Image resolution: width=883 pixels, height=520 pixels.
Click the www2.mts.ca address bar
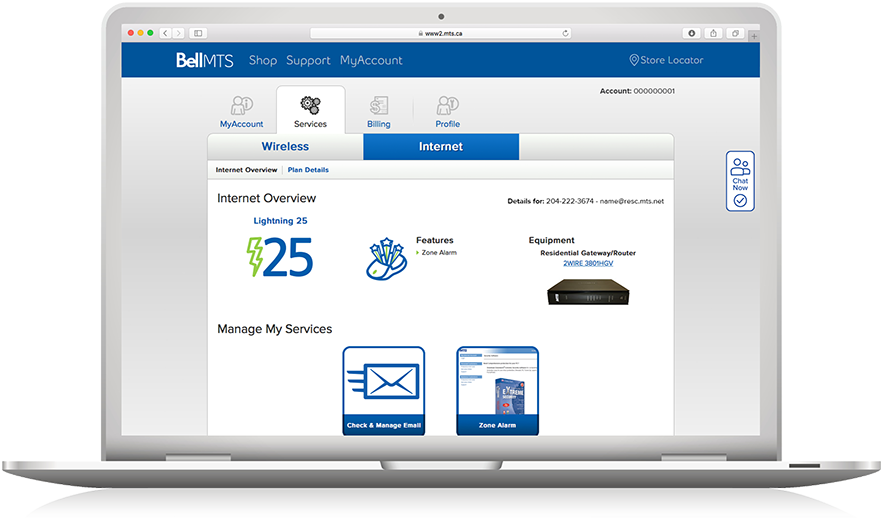click(440, 33)
